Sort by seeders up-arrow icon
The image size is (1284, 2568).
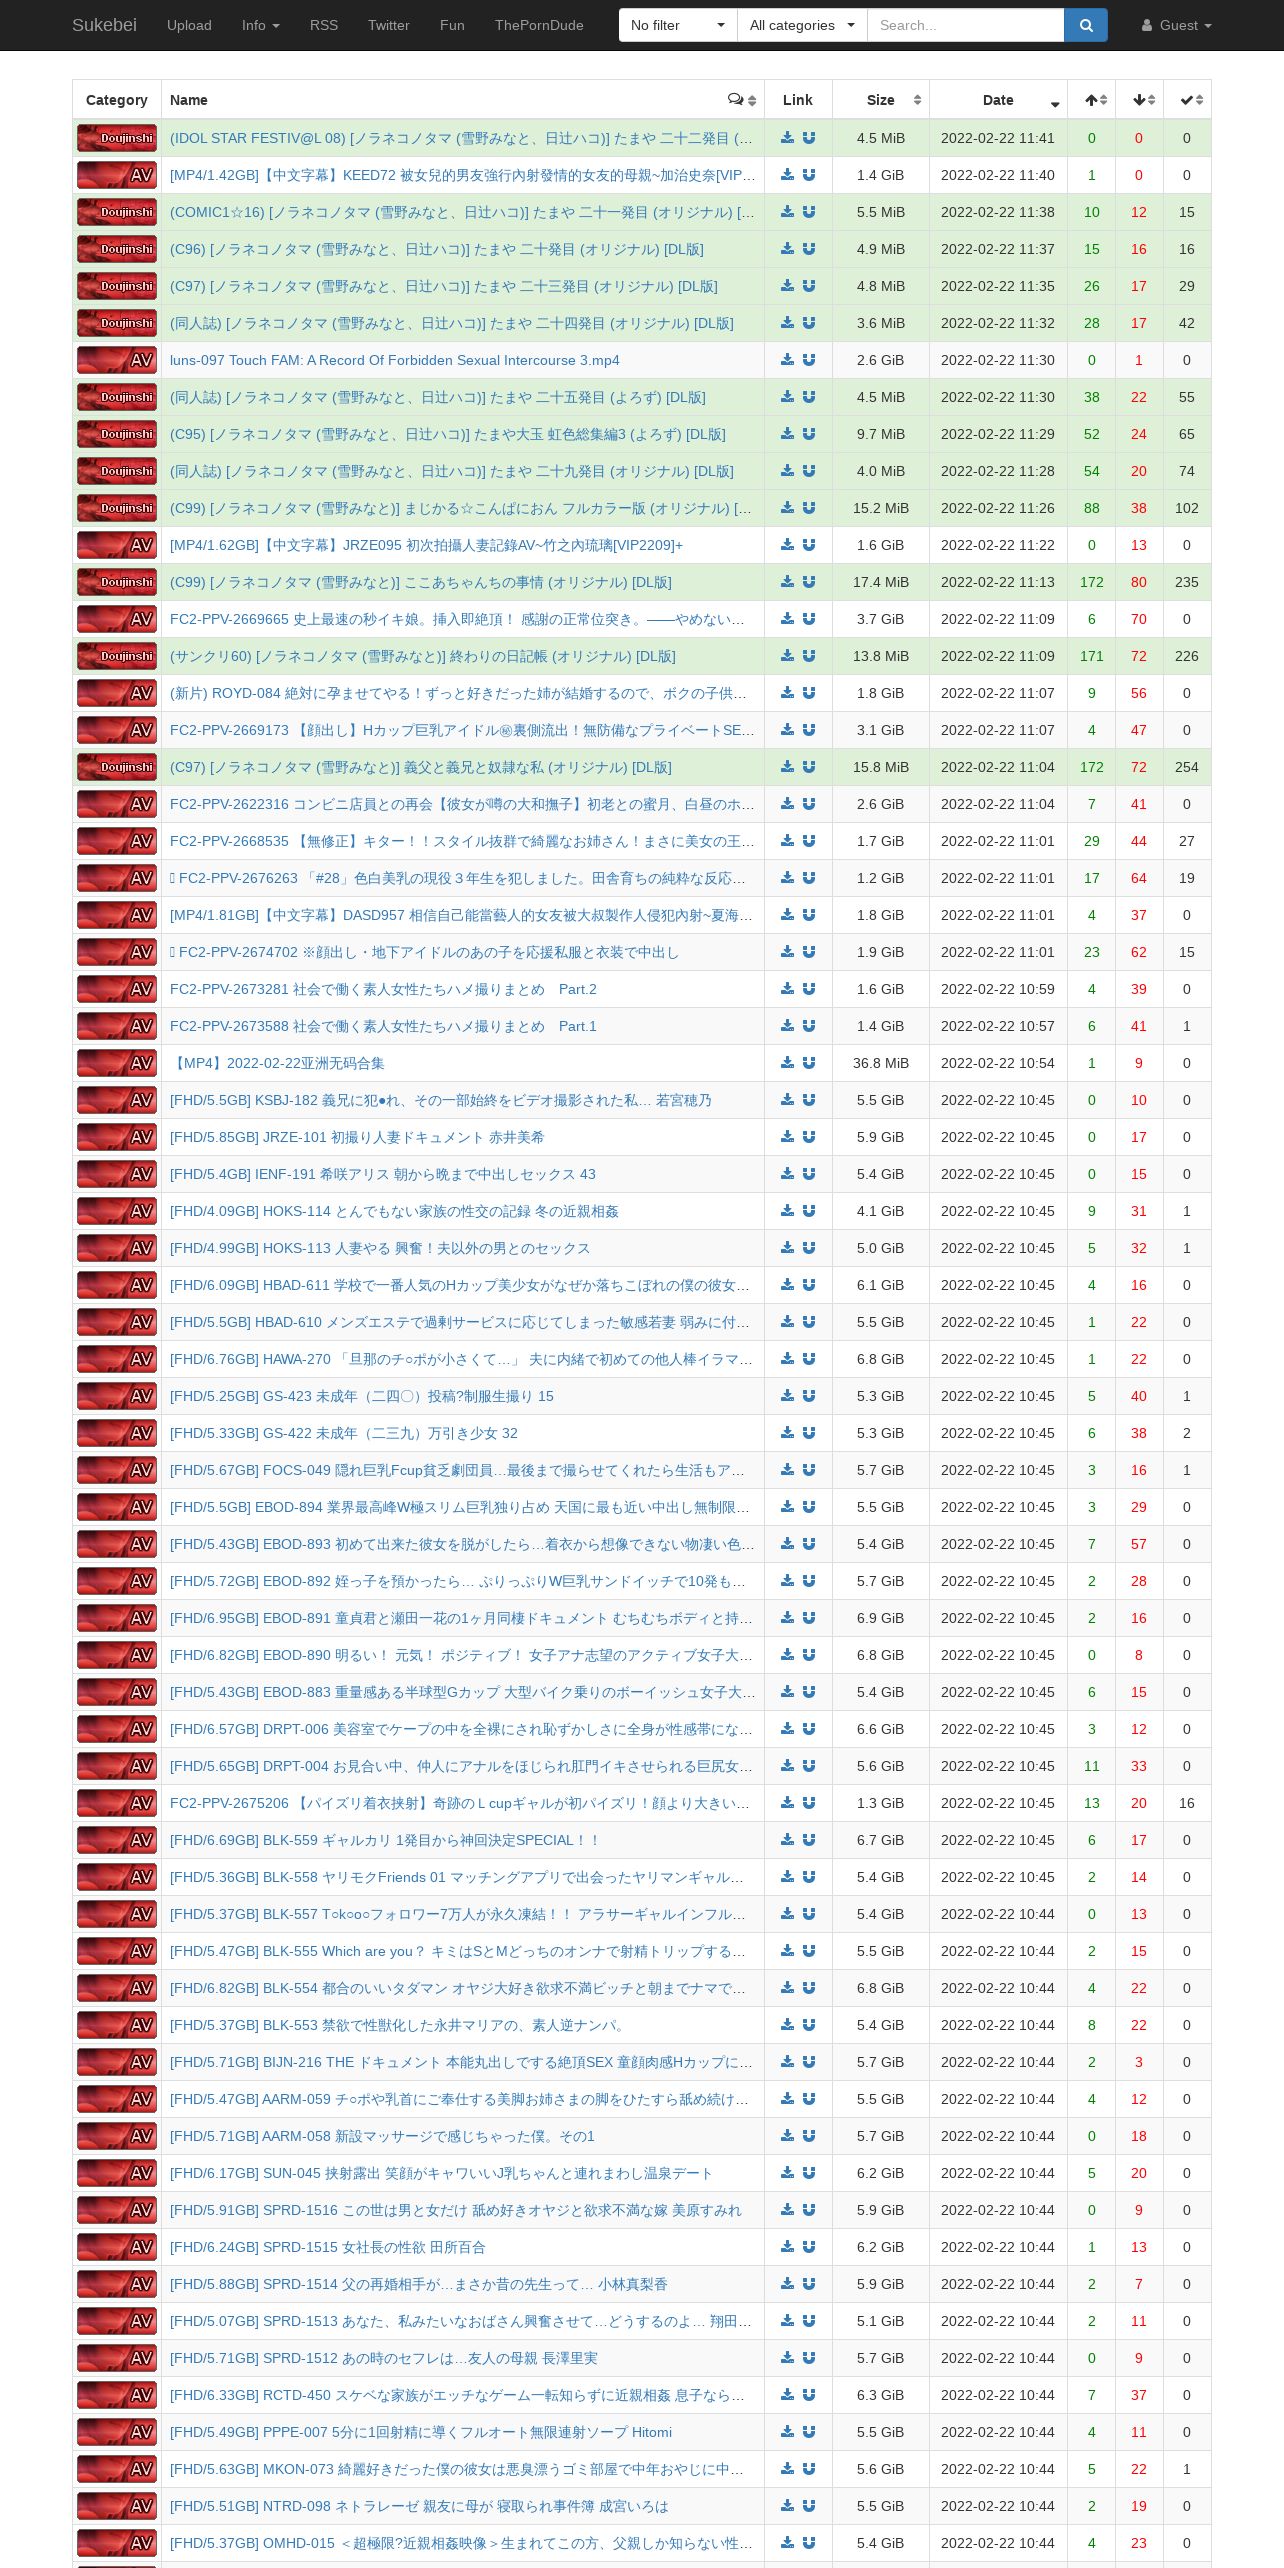tap(1091, 99)
